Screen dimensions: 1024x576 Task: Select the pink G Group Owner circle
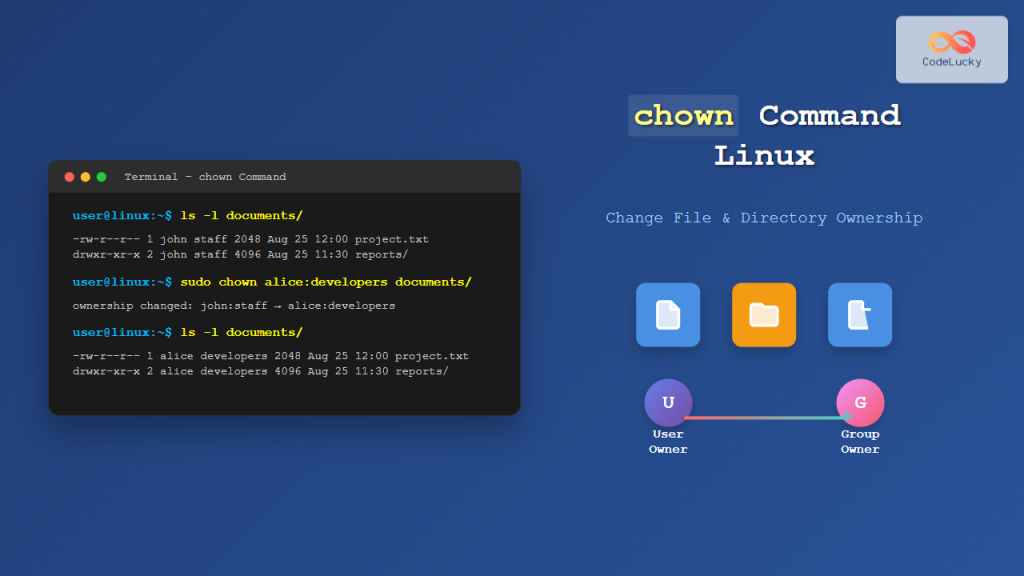tap(860, 403)
